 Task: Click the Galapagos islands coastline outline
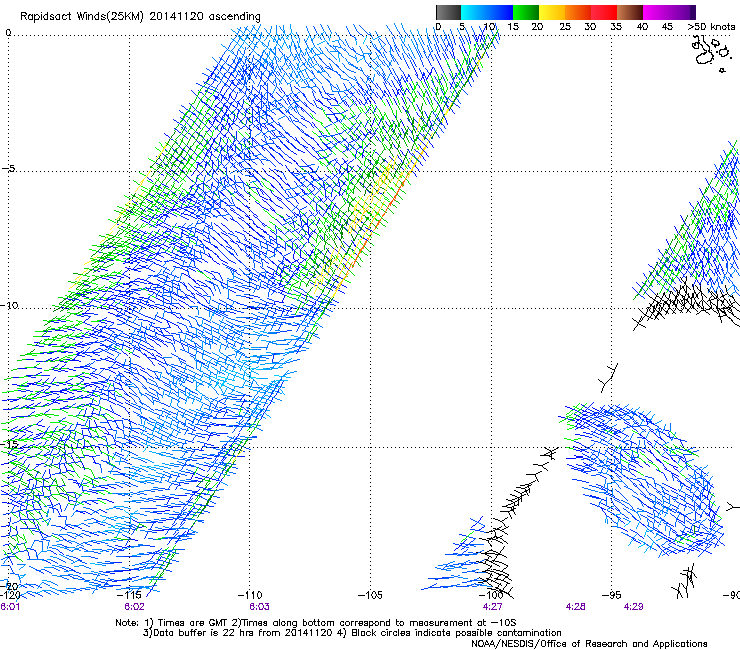click(710, 52)
